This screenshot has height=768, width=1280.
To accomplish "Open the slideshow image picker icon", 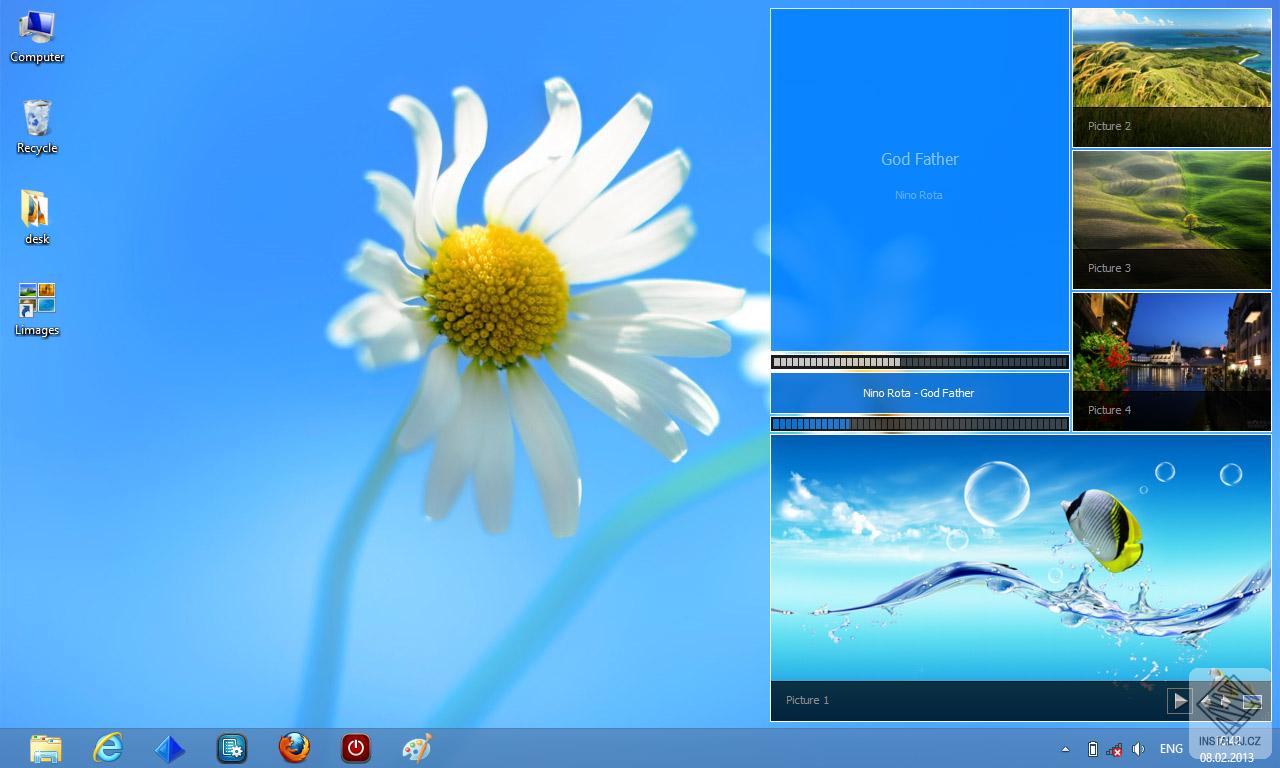I will click(1252, 701).
